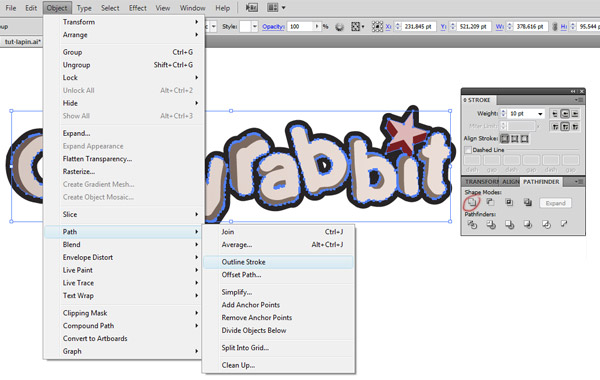600x380 pixels.
Task: Click the Unite shape mode icon
Action: pos(472,202)
